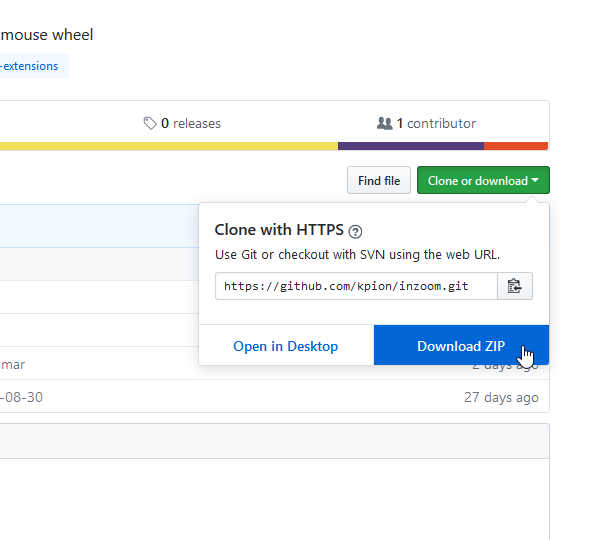
Task: Open the 1 contributor link
Action: point(426,123)
